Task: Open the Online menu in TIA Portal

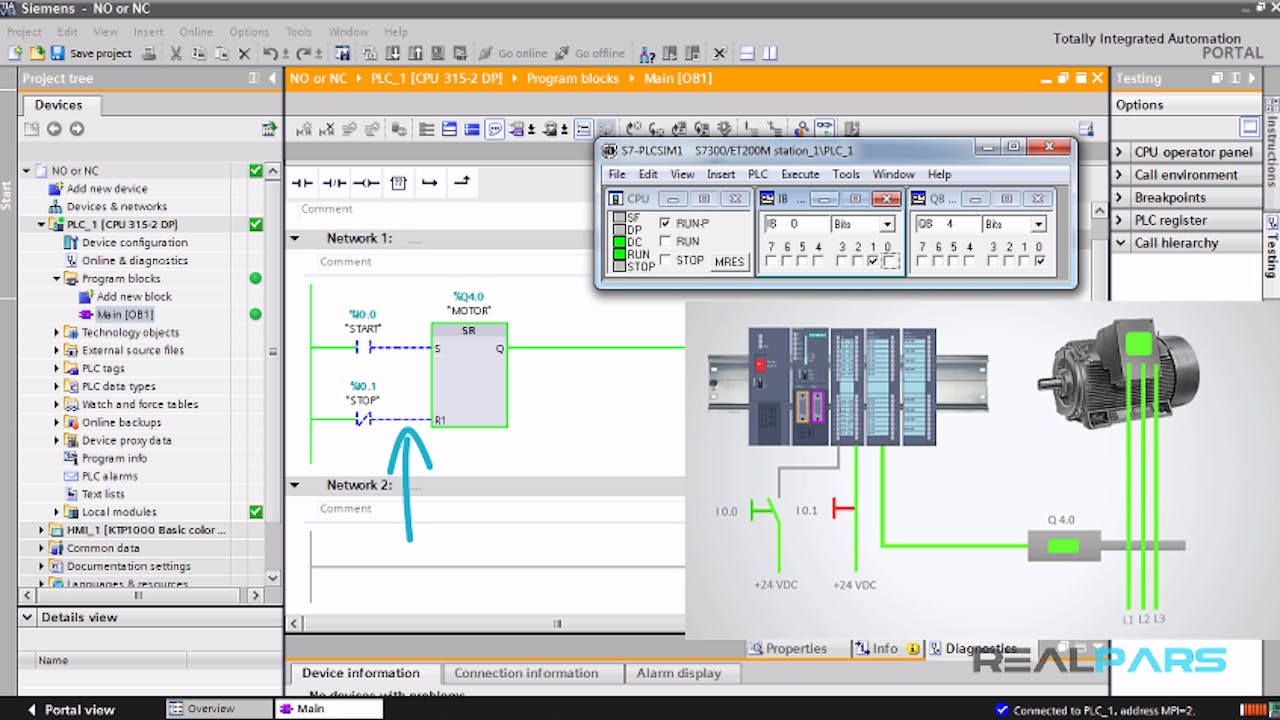Action: tap(196, 32)
